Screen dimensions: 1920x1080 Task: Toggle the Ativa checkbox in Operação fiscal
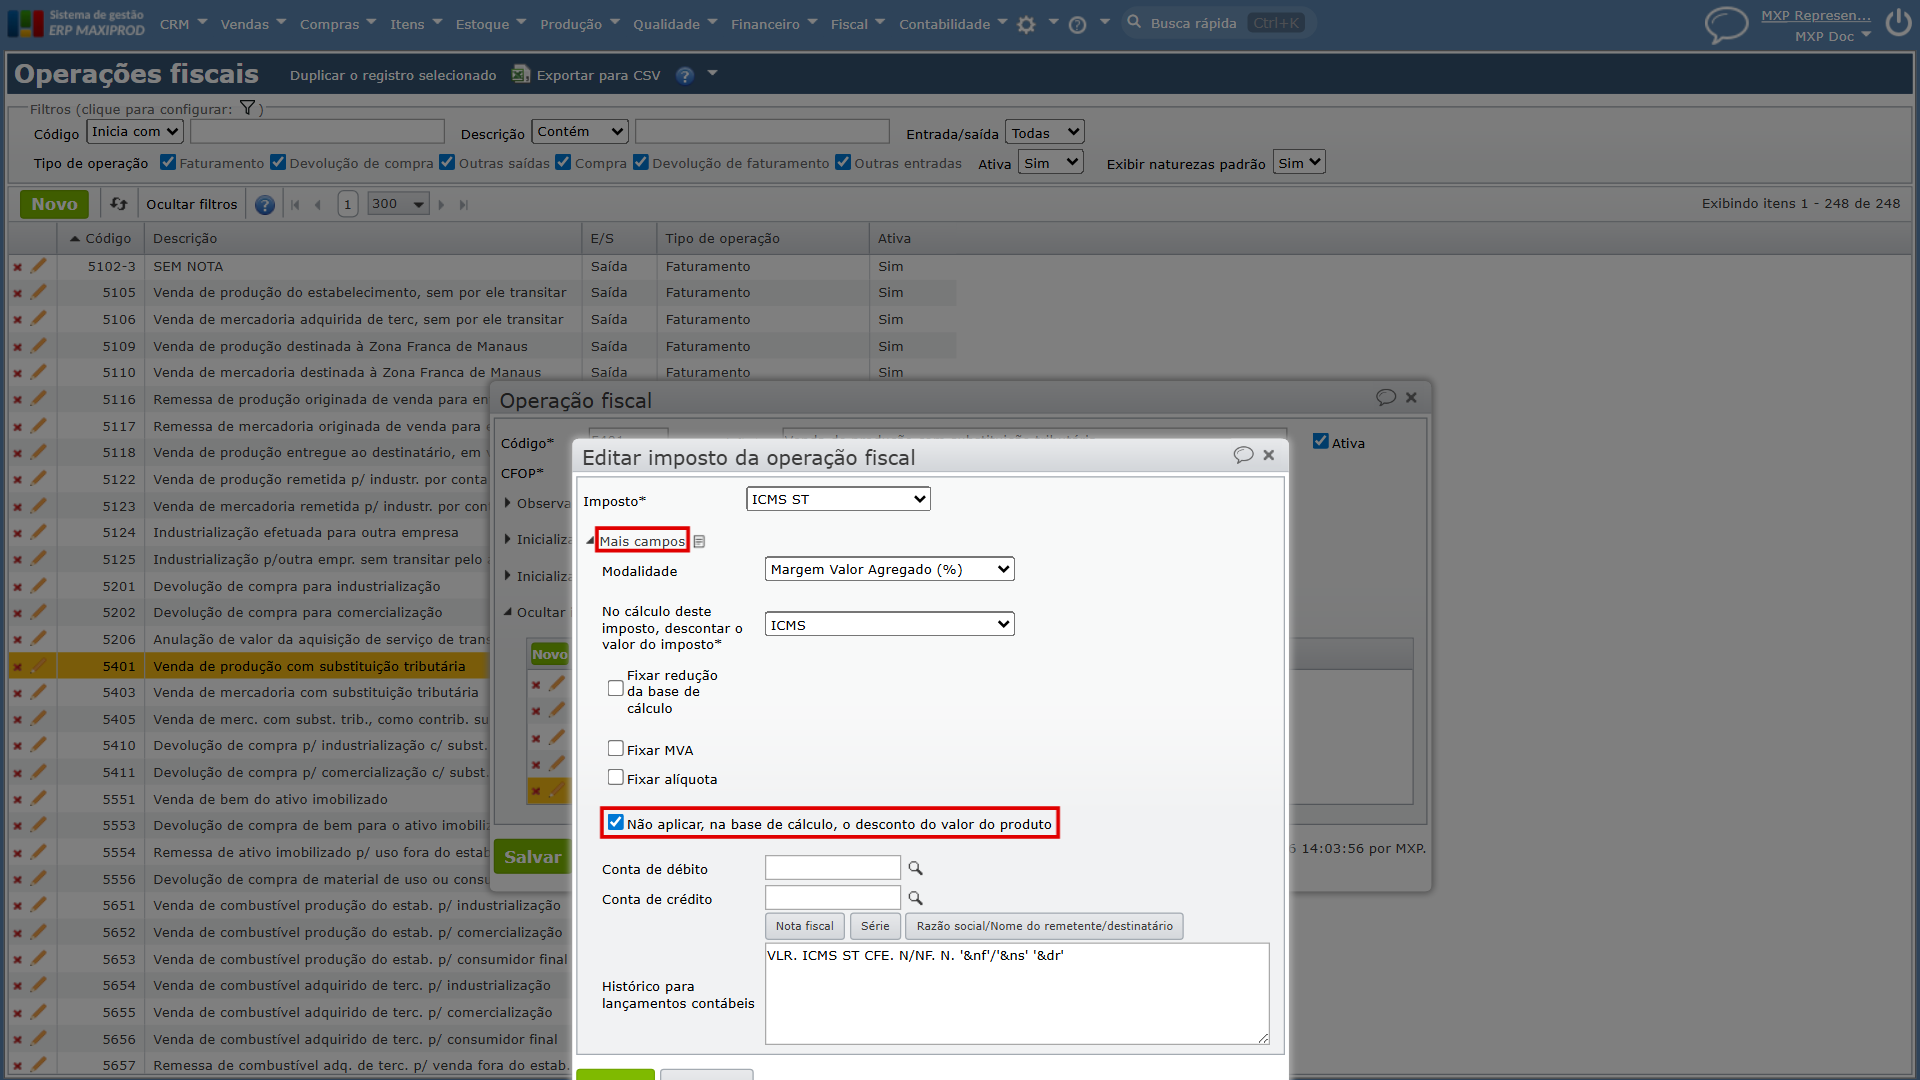1321,441
